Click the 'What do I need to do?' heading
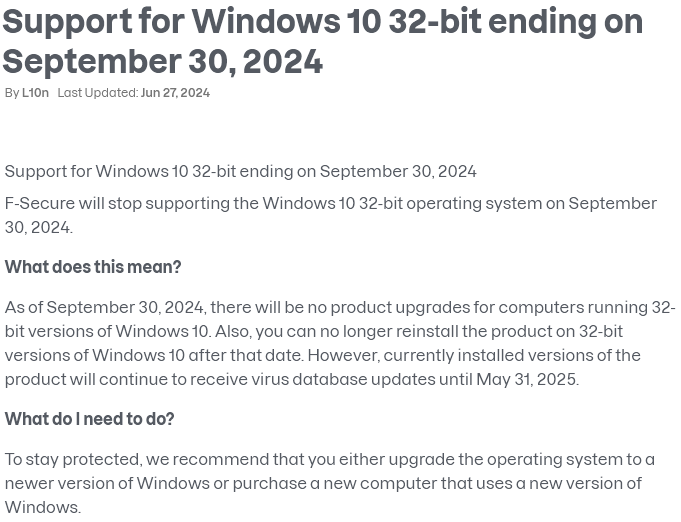Image resolution: width=681 pixels, height=522 pixels. pyautogui.click(x=89, y=419)
